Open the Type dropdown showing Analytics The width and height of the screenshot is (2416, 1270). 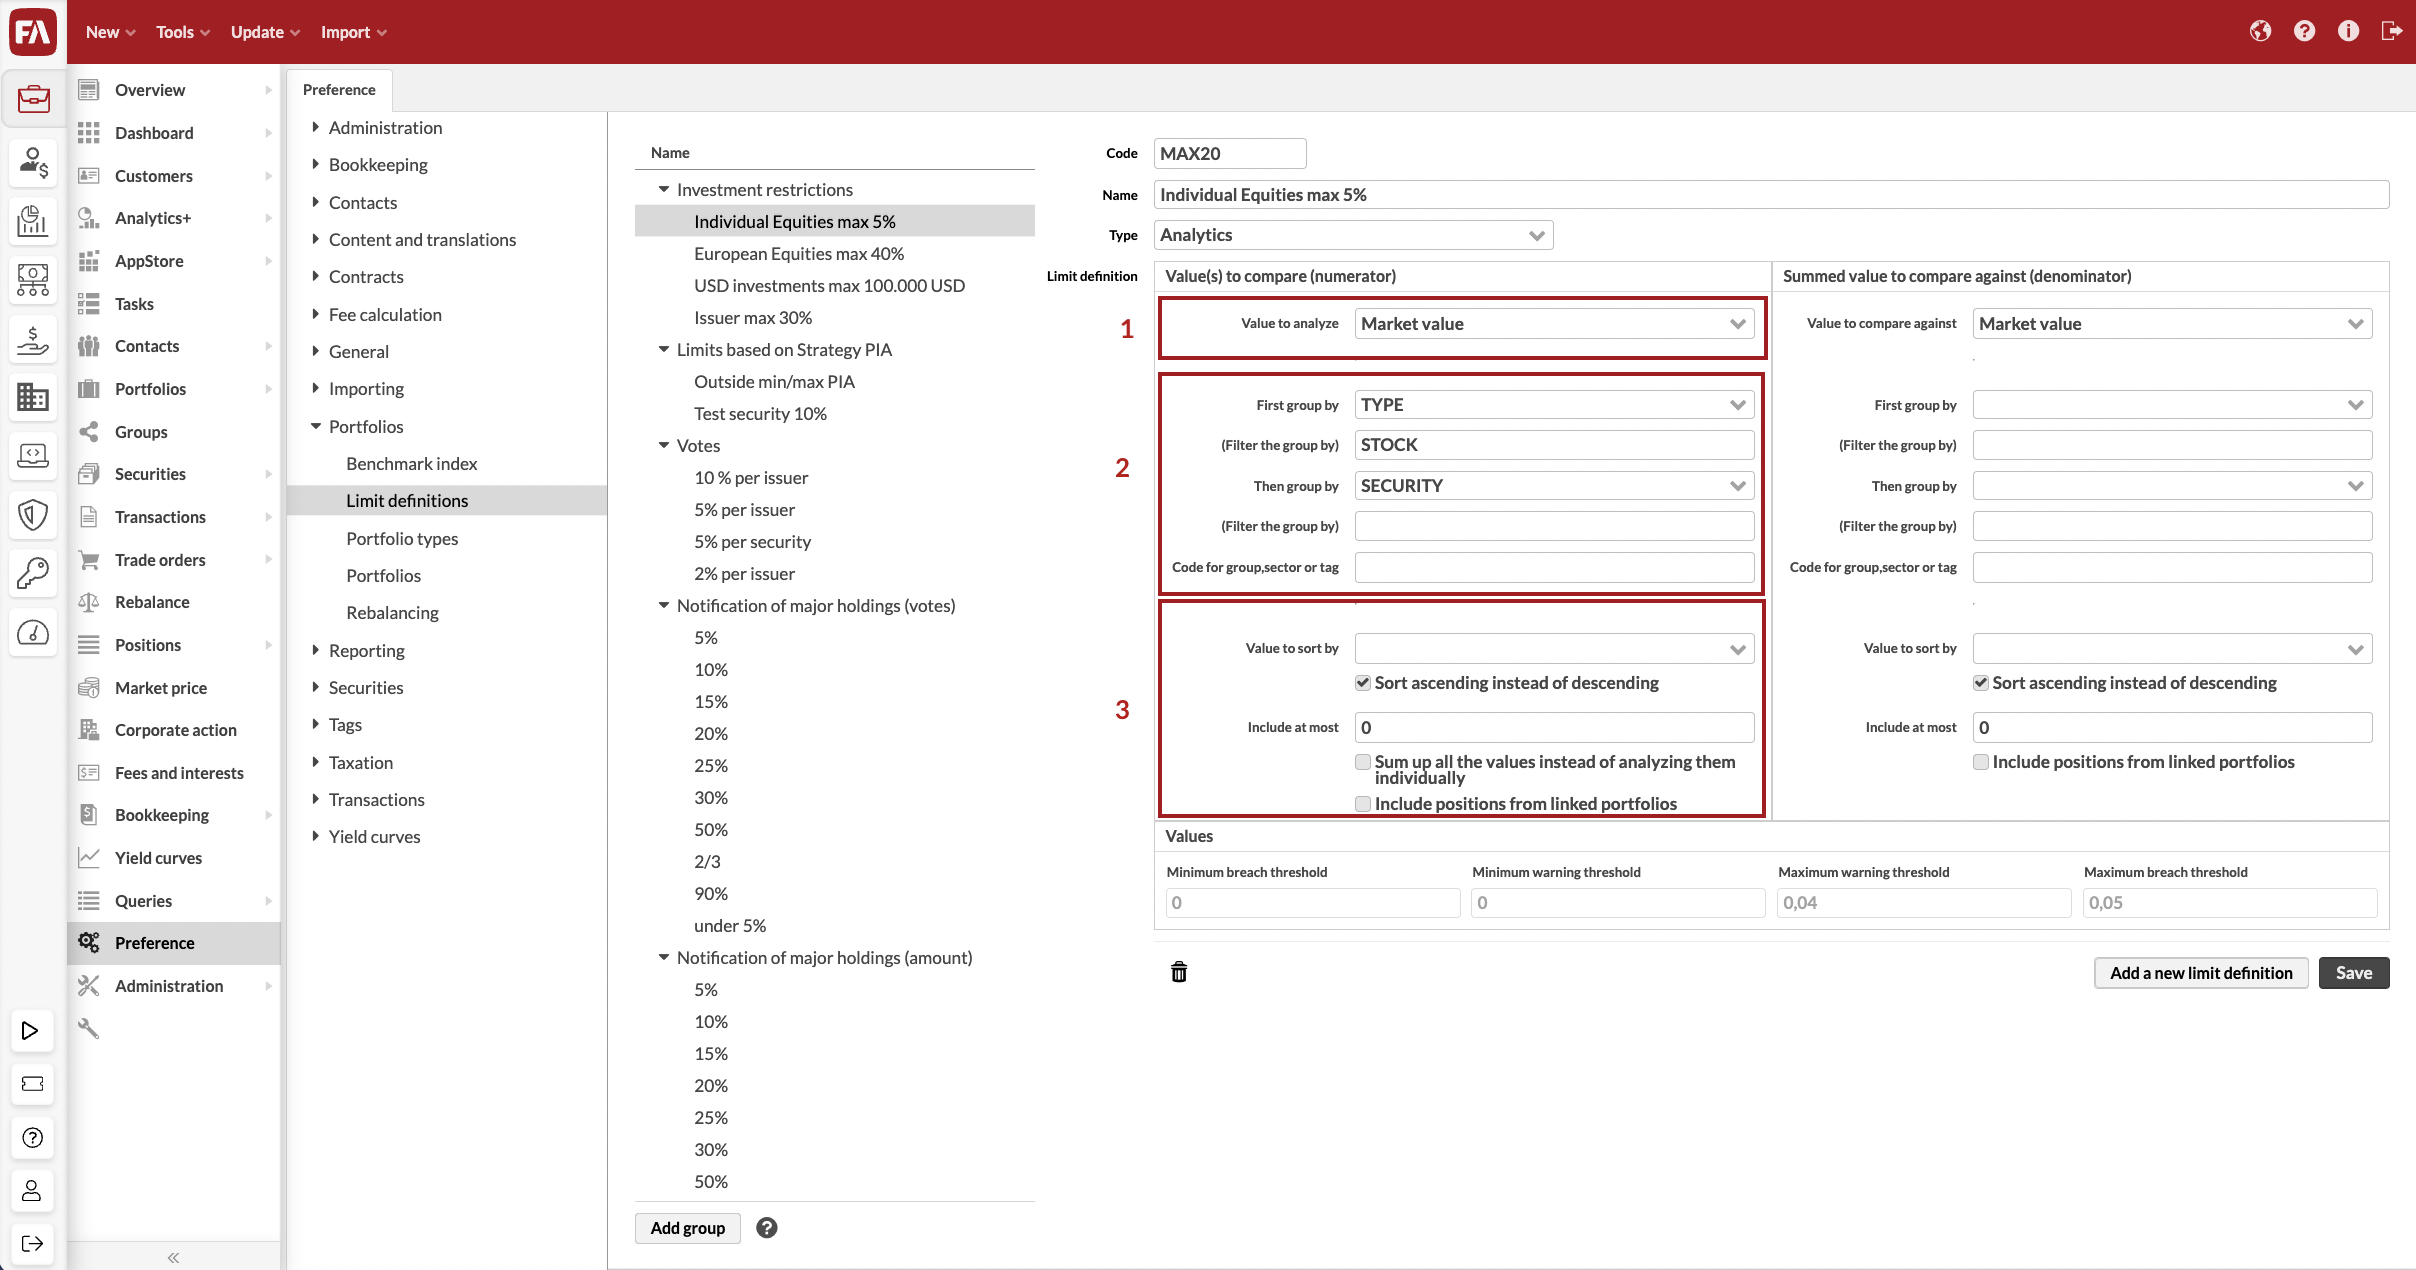1353,235
